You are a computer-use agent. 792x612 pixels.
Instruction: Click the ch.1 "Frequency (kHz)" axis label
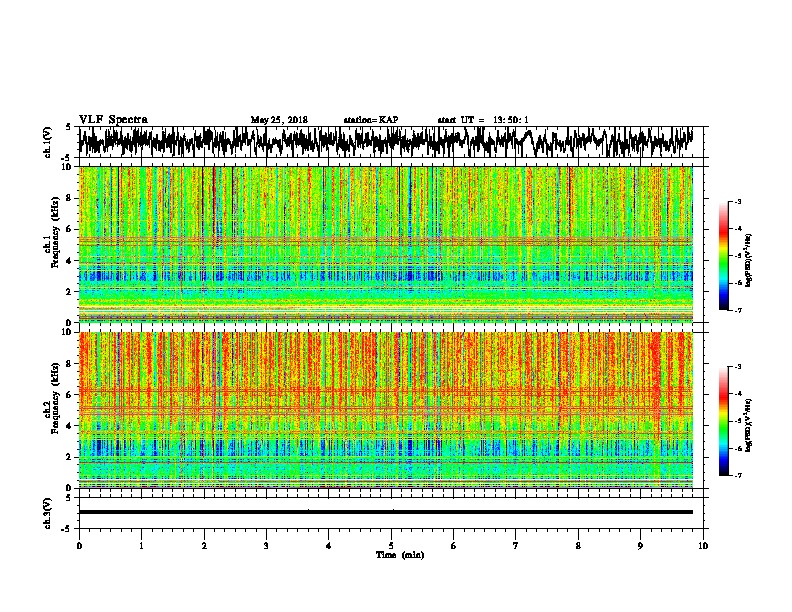pos(55,233)
